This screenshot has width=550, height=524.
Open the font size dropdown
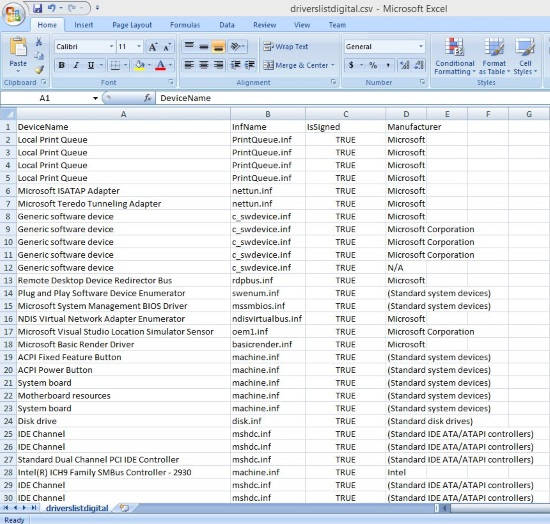click(x=139, y=46)
